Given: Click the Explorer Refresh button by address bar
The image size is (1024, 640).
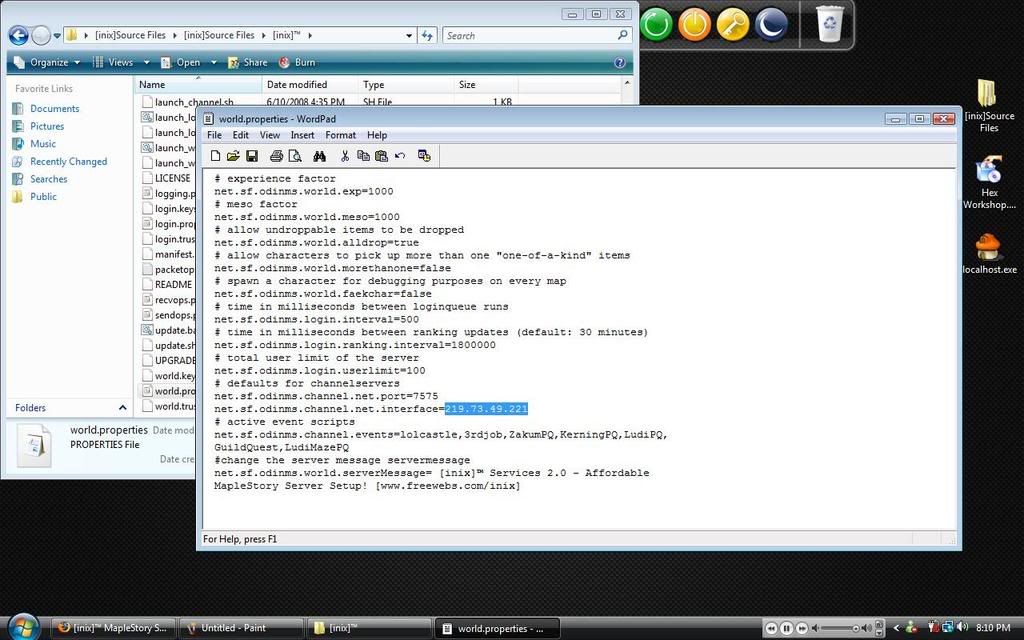Looking at the screenshot, I should 427,35.
